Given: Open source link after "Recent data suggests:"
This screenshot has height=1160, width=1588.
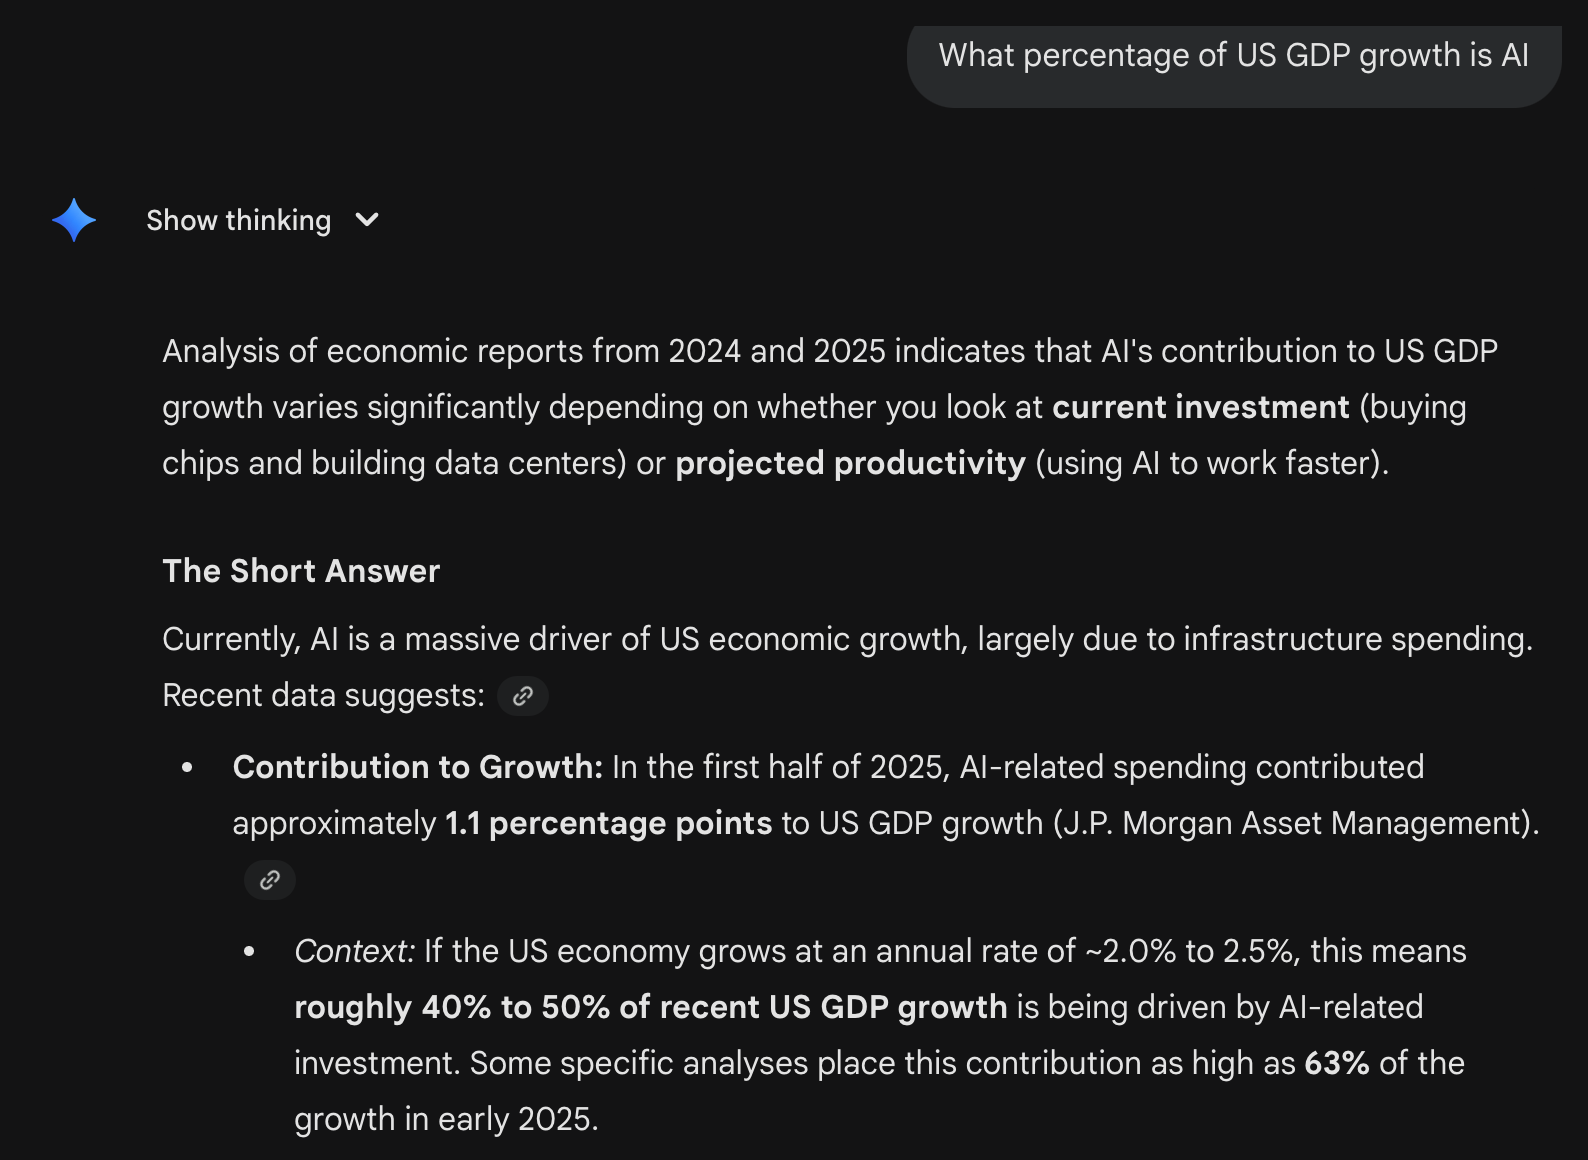Looking at the screenshot, I should [522, 696].
